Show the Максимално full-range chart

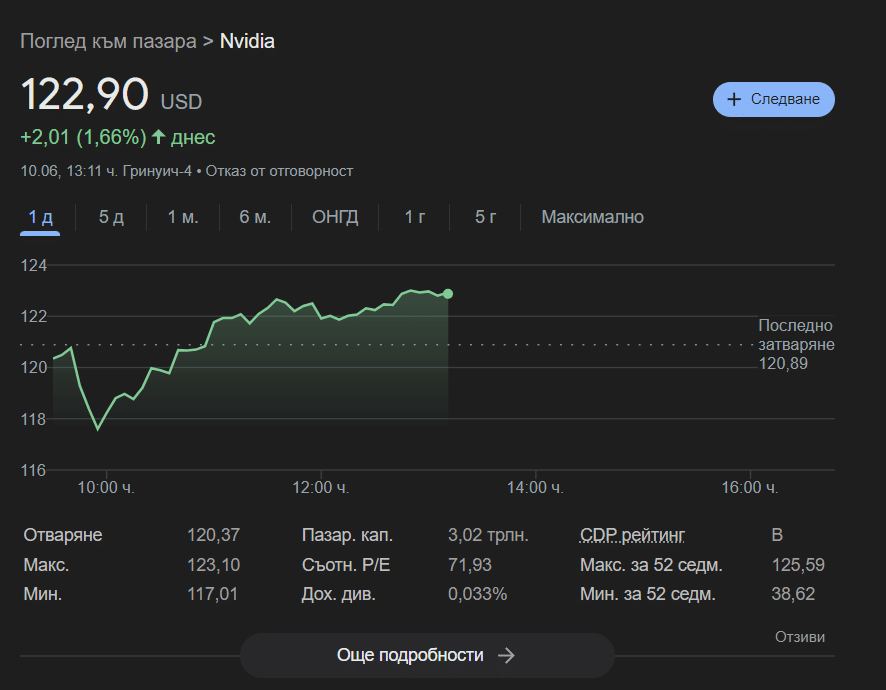[592, 217]
